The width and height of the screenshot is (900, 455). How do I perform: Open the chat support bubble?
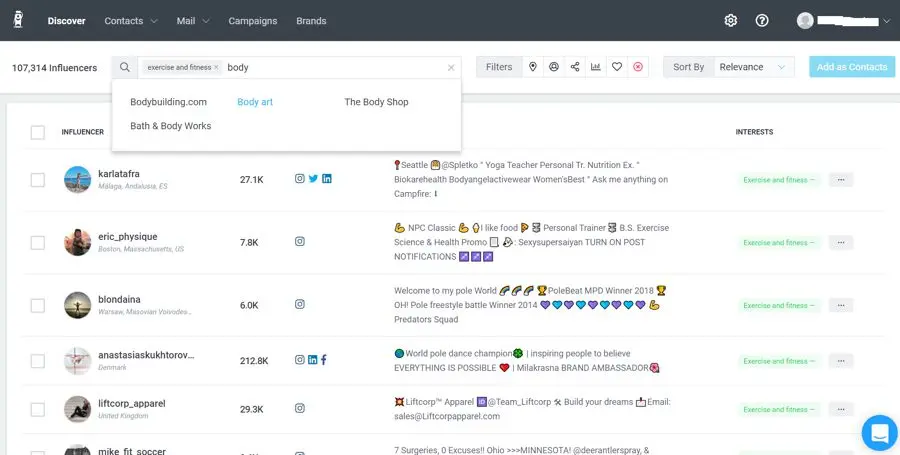[x=879, y=433]
